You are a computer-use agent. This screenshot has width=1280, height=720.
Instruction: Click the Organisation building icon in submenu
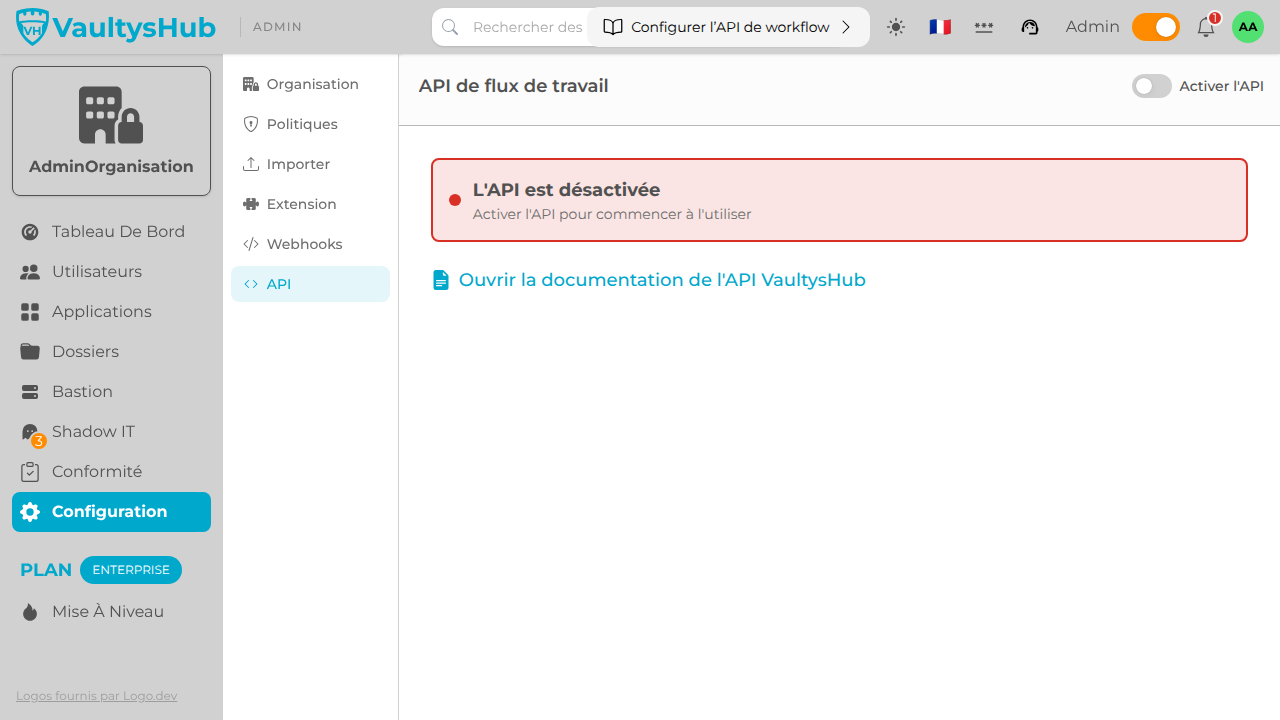(251, 84)
